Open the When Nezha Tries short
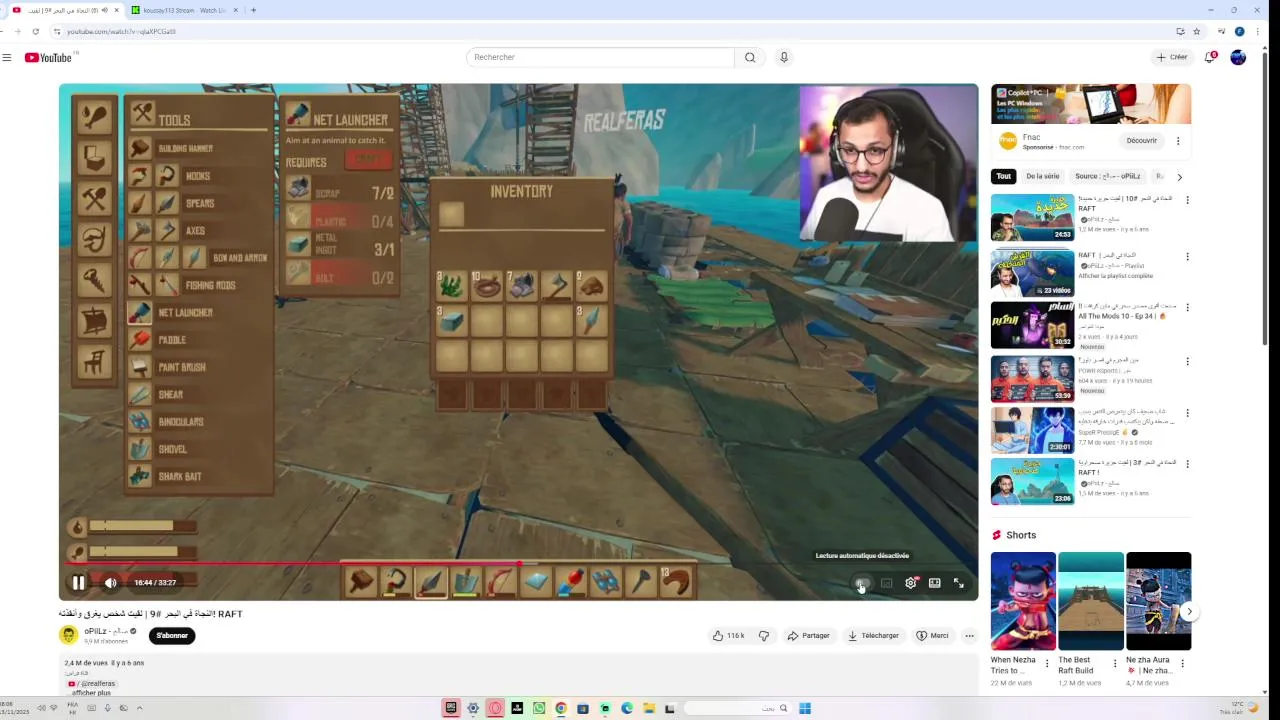 coord(1023,601)
